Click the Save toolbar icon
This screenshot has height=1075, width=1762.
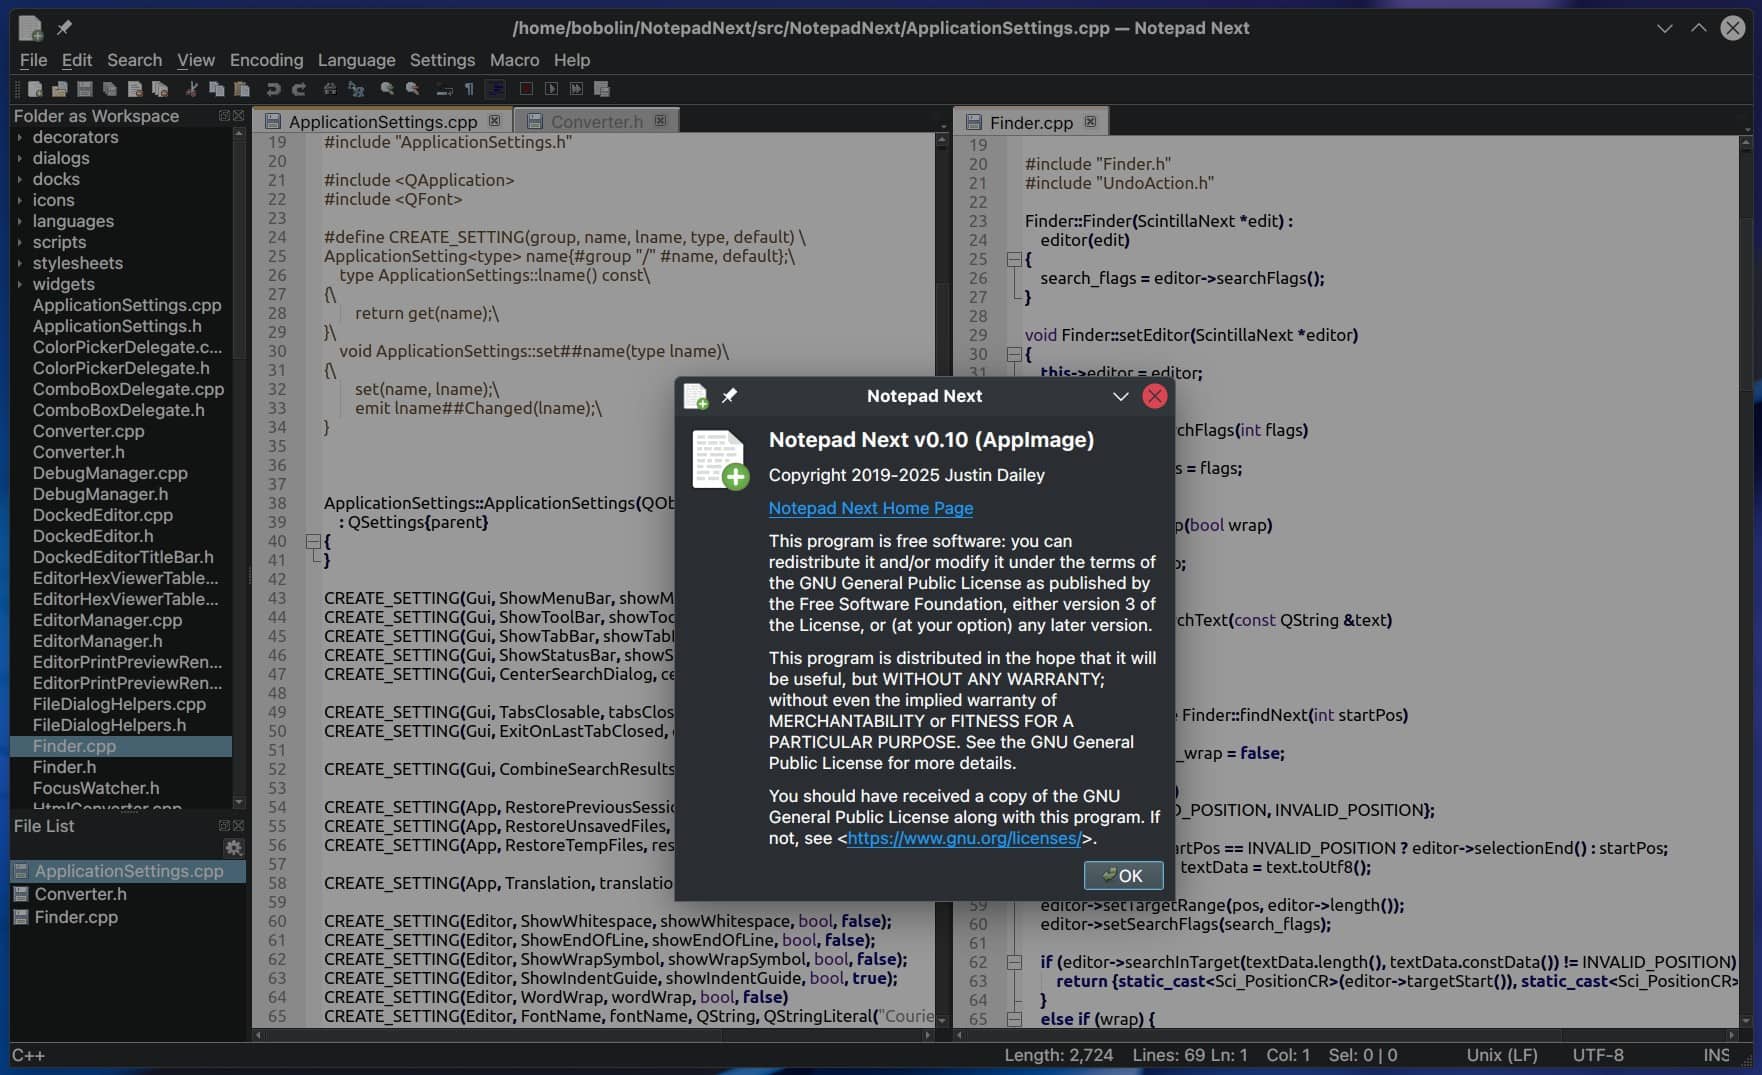point(84,89)
